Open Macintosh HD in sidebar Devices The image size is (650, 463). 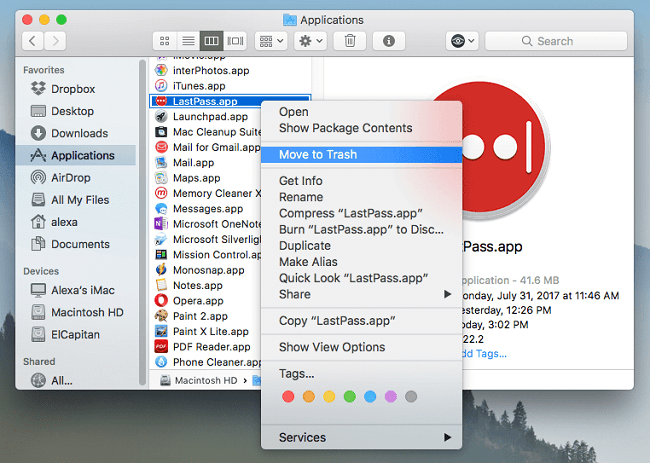coord(77,312)
